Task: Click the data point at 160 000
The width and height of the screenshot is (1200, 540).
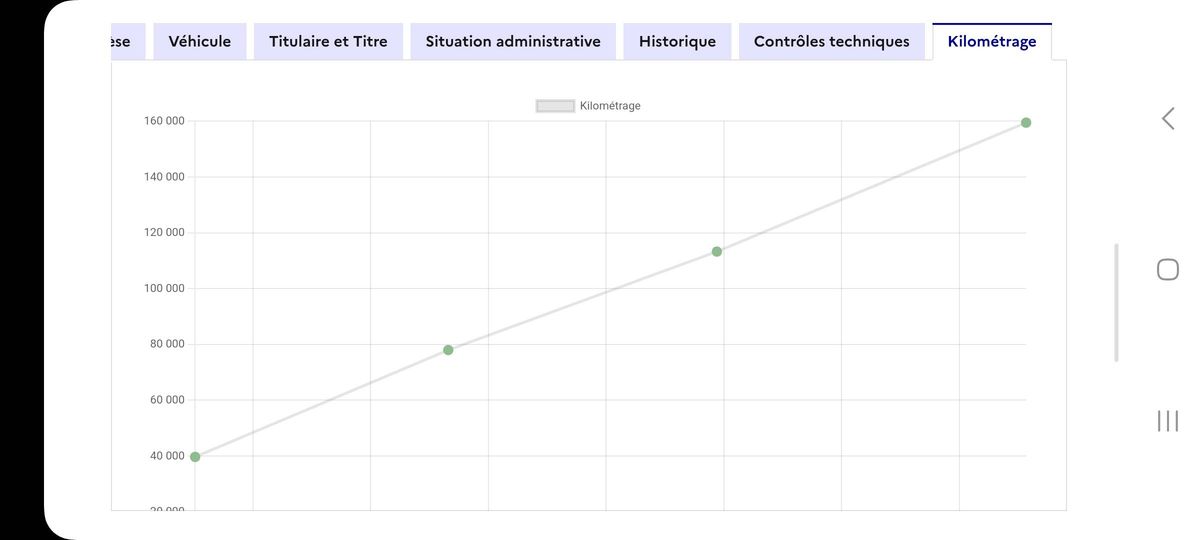Action: [x=1026, y=123]
